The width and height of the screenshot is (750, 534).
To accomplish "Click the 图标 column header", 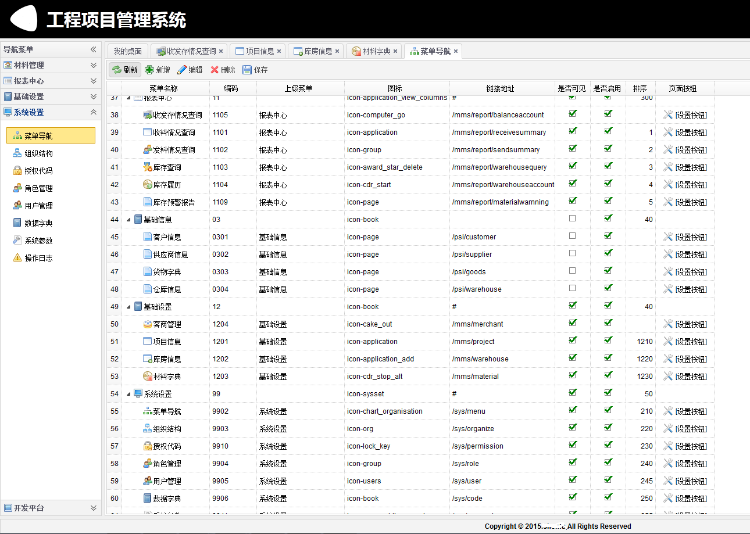I will pyautogui.click(x=397, y=89).
